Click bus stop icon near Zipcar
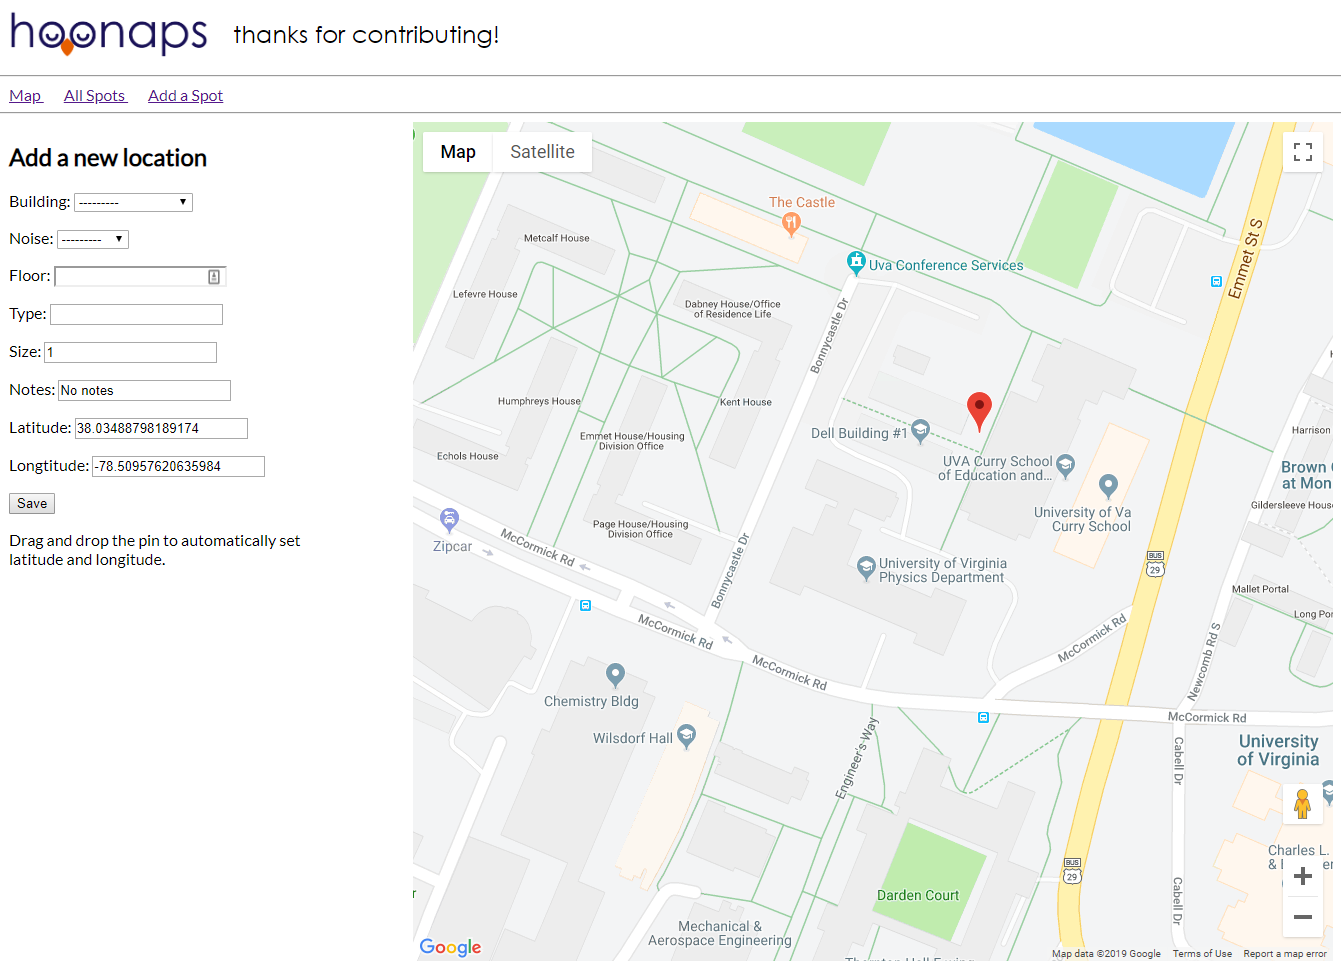Viewport: 1341px width, 969px height. [x=586, y=605]
